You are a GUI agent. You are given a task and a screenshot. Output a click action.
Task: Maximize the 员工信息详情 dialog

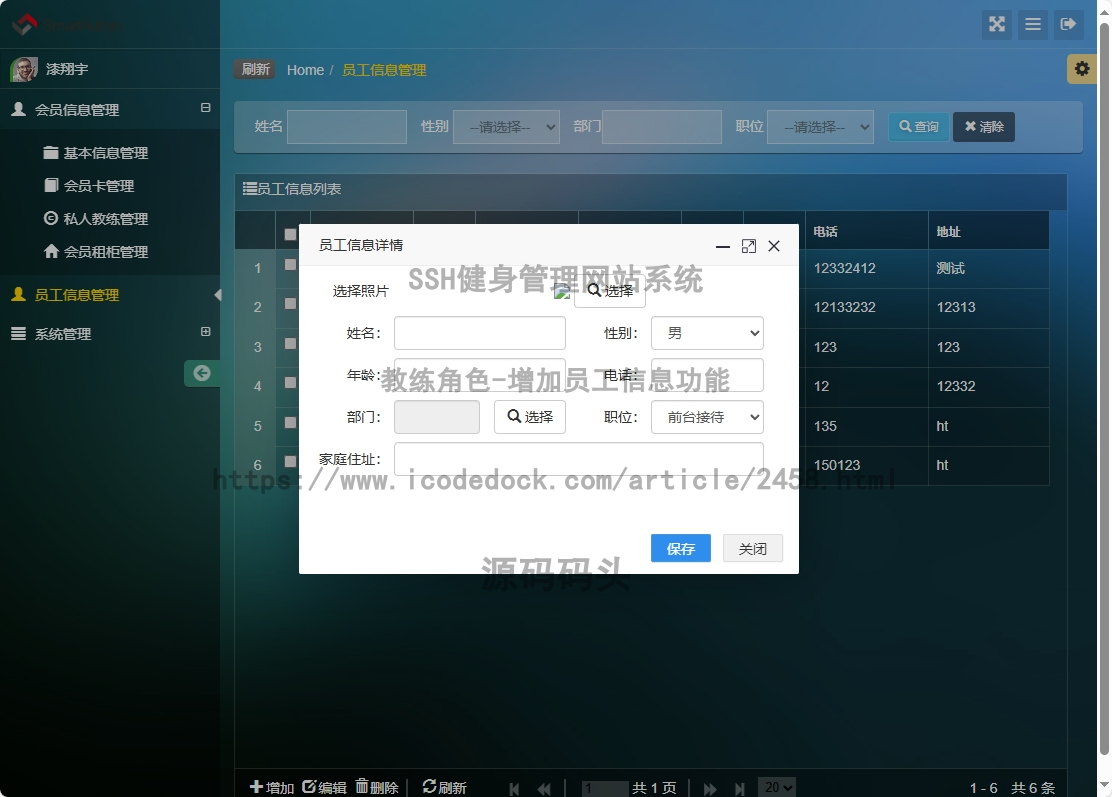[749, 246]
